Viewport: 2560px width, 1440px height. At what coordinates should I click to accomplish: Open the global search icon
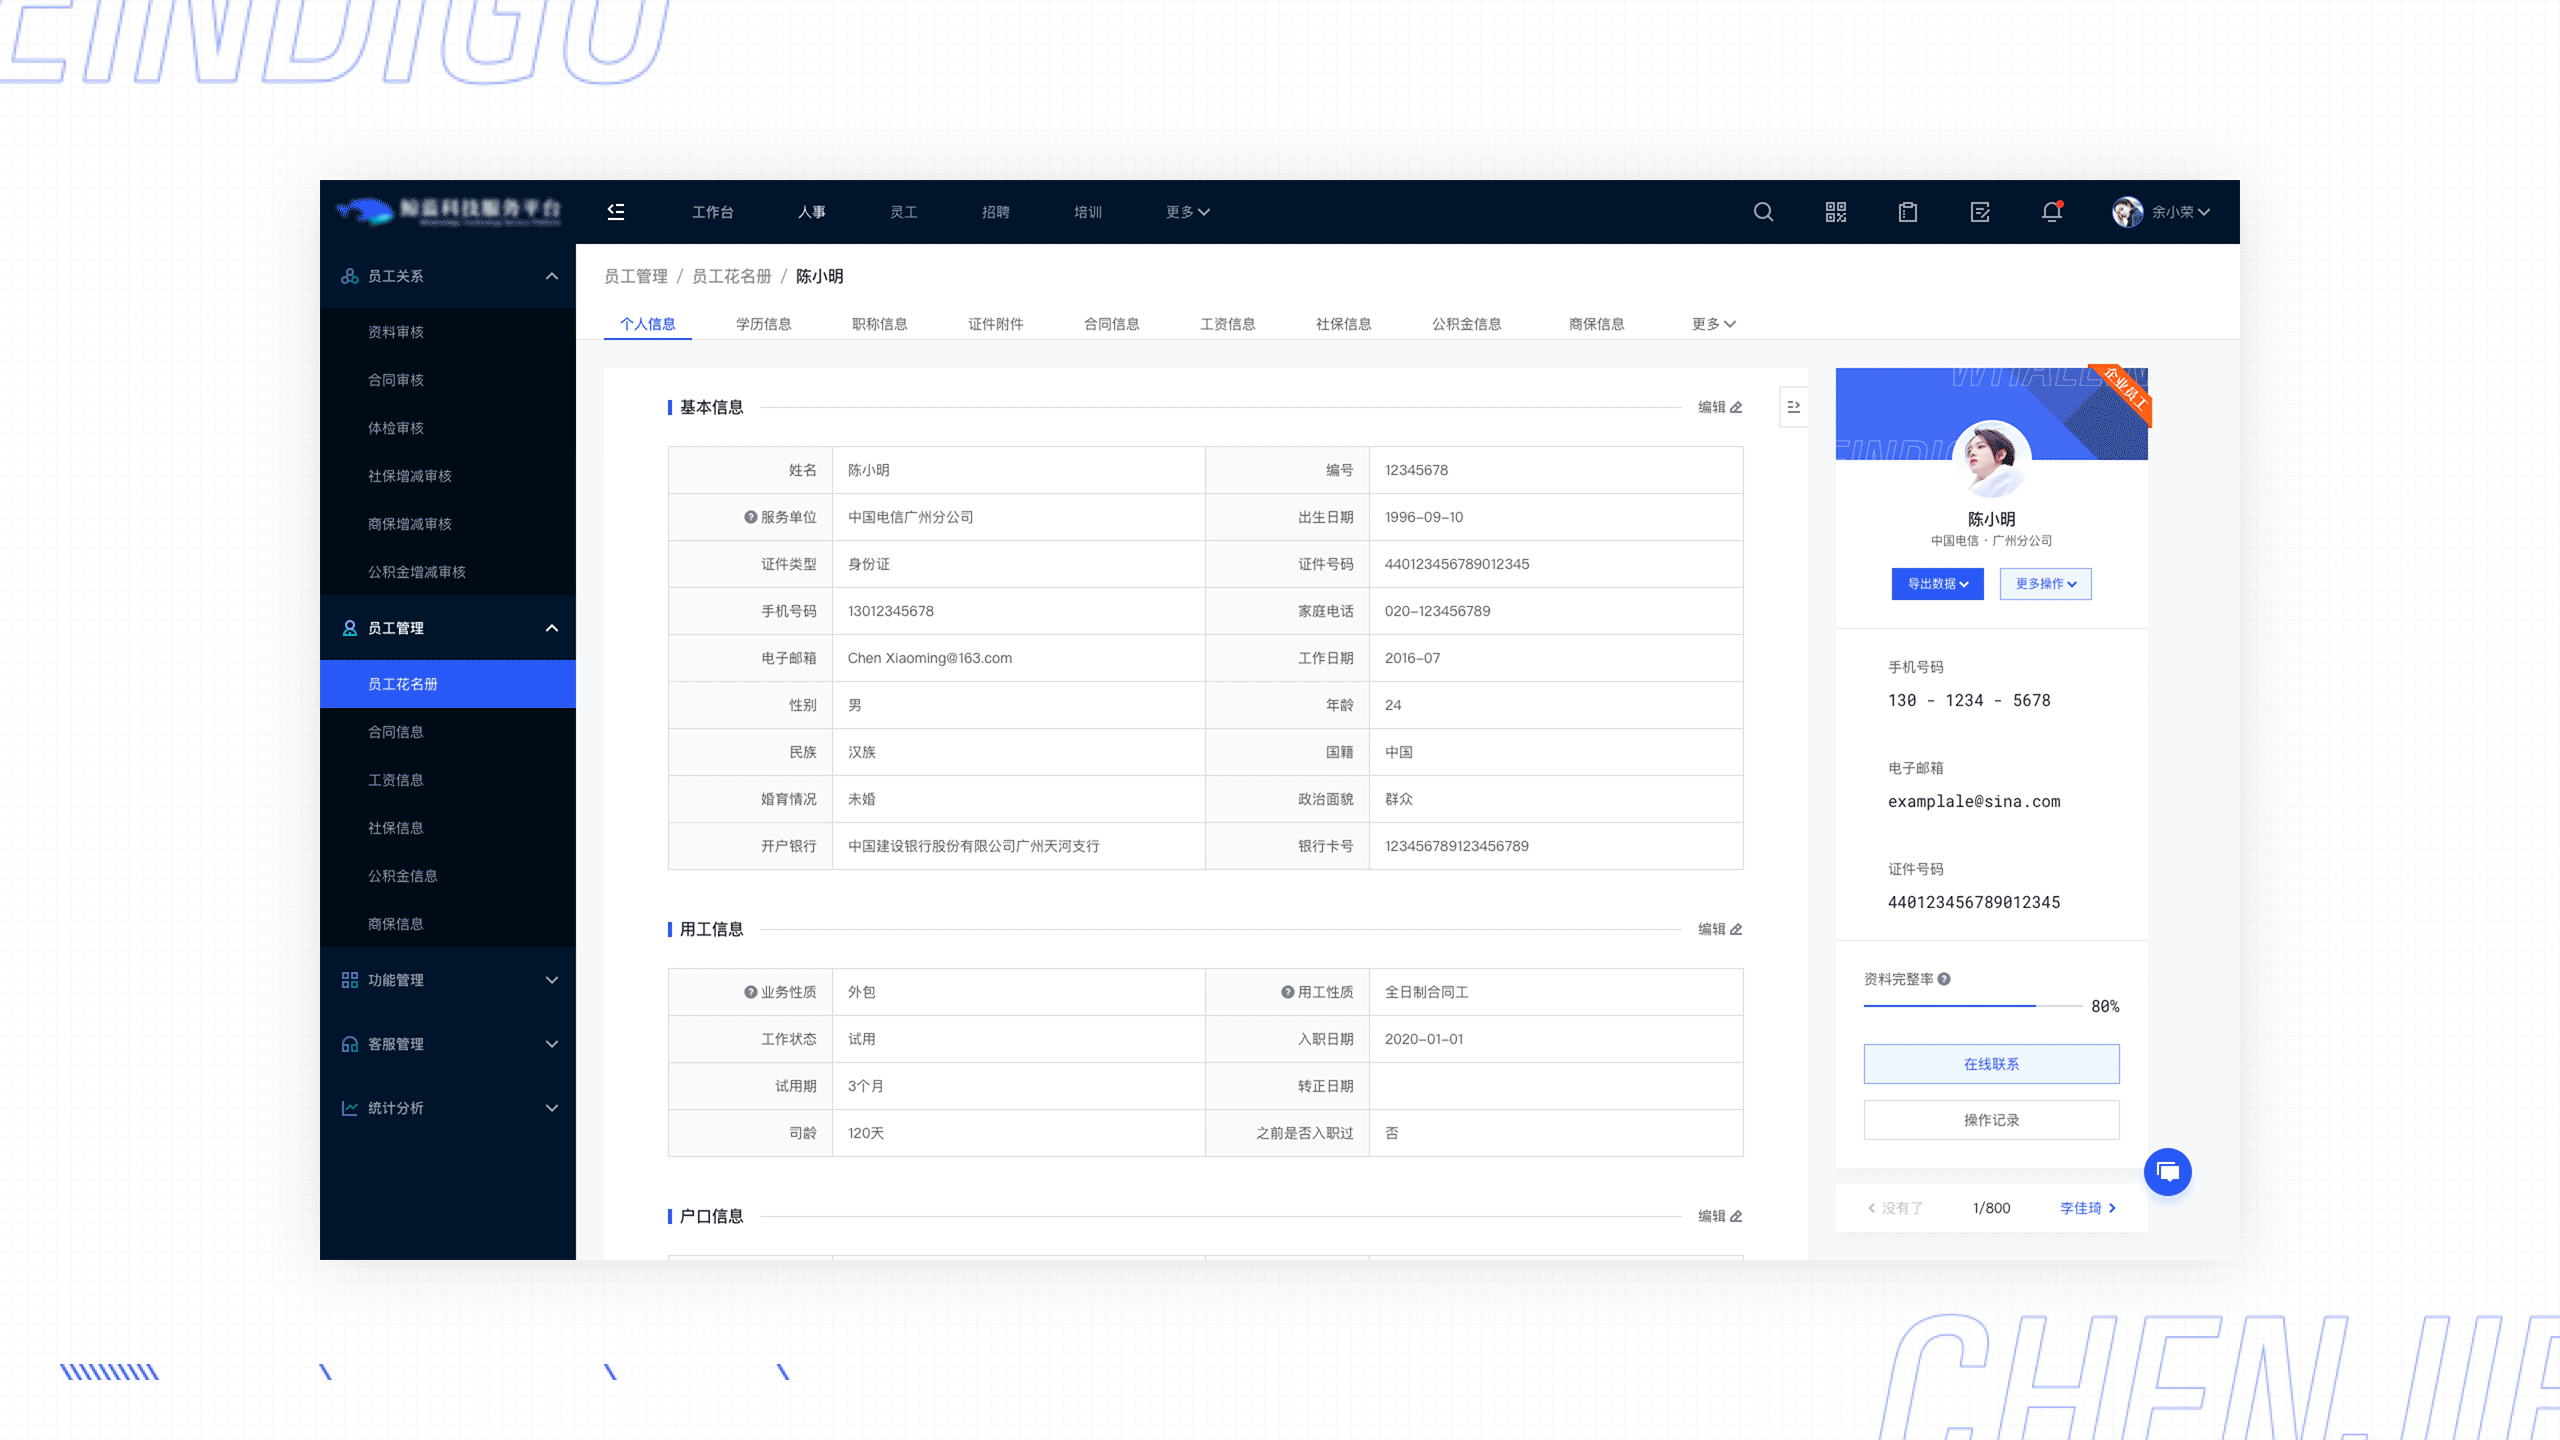click(x=1763, y=212)
